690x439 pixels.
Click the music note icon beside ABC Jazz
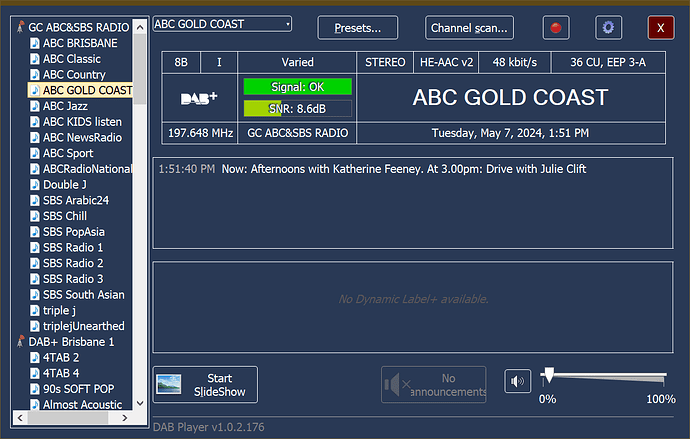pyautogui.click(x=34, y=106)
